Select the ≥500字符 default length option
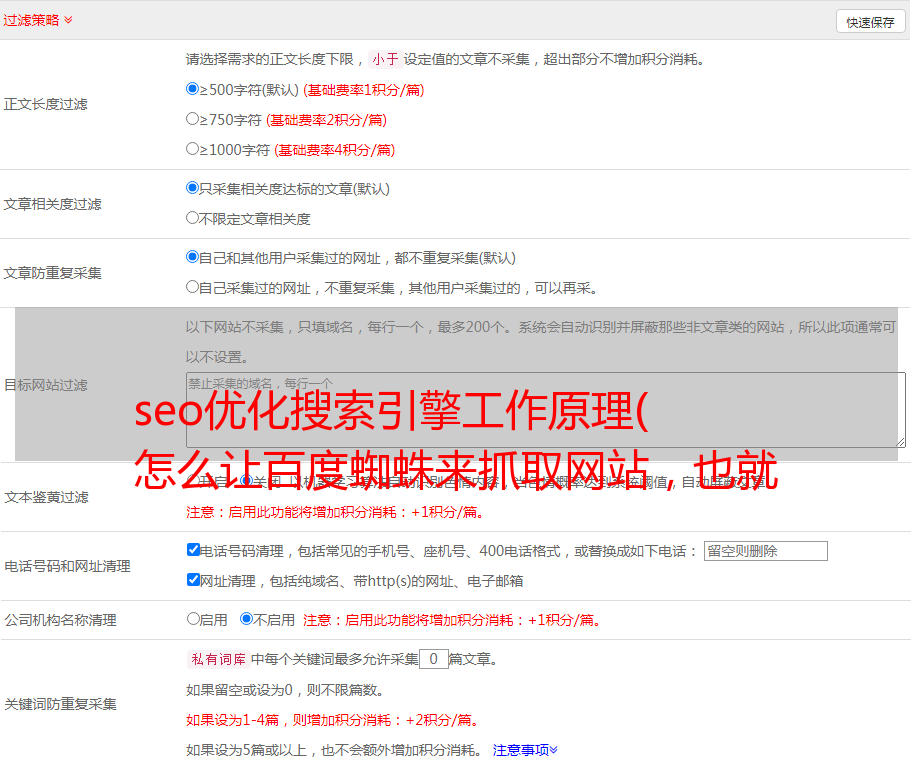This screenshot has width=912, height=768. [193, 89]
